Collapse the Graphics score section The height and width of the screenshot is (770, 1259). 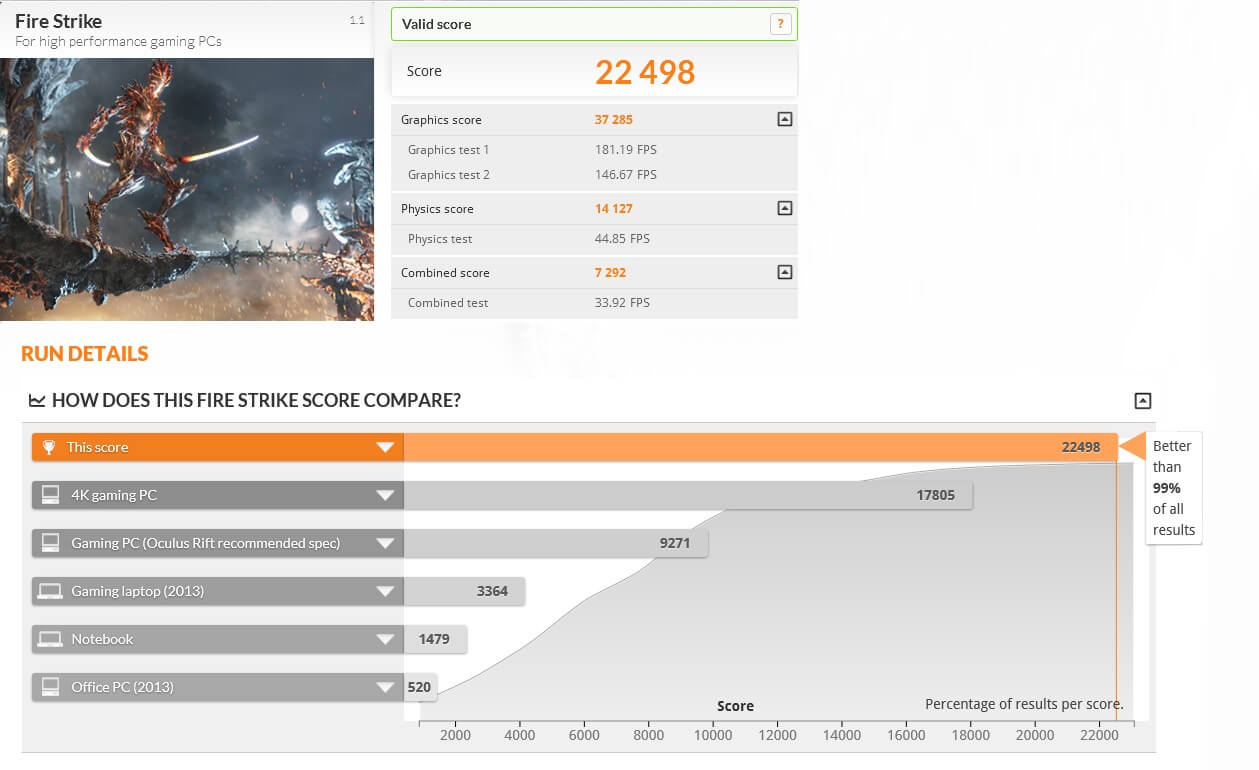pyautogui.click(x=785, y=119)
